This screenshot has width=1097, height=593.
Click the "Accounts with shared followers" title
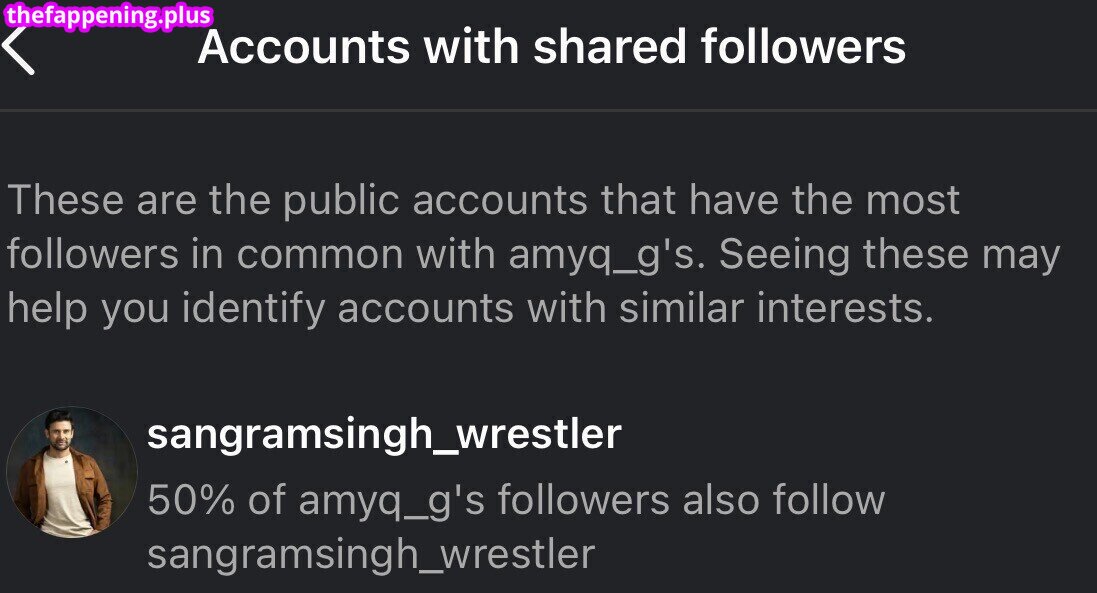(552, 48)
